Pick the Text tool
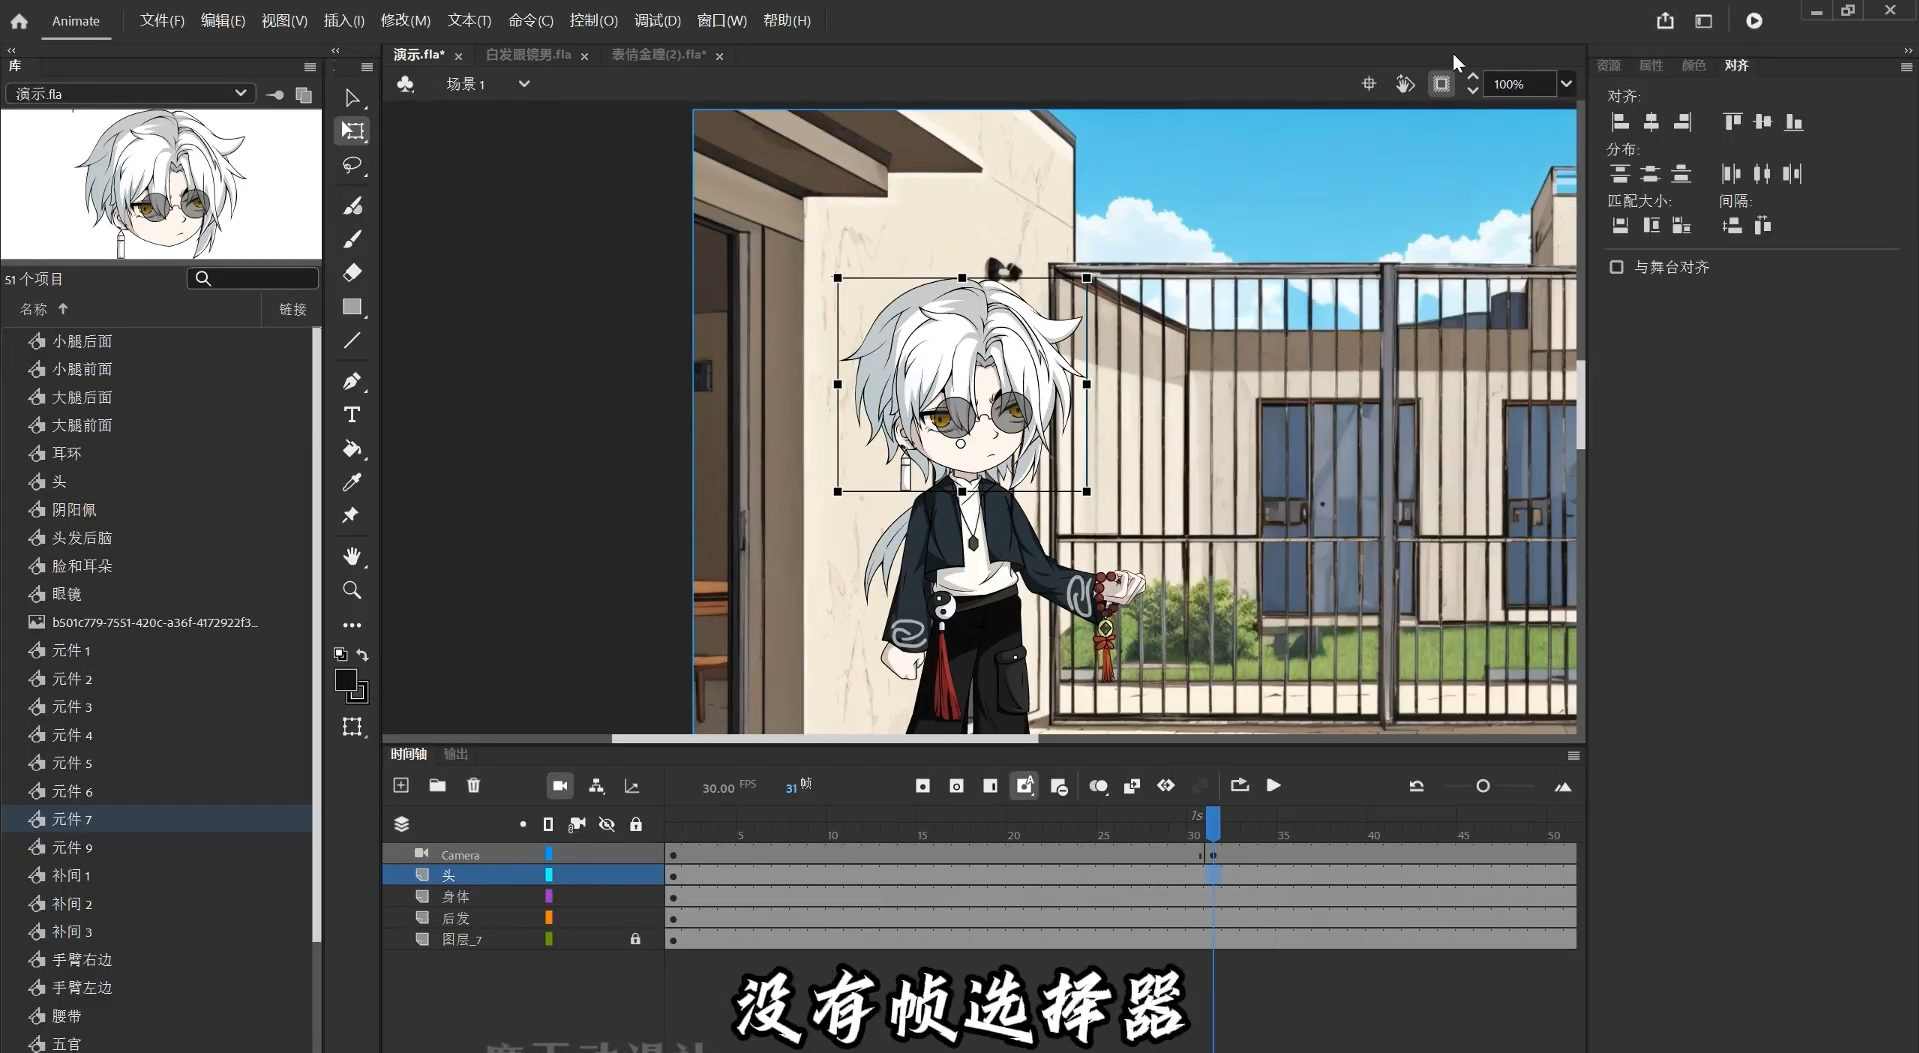The width and height of the screenshot is (1919, 1053). click(x=352, y=414)
